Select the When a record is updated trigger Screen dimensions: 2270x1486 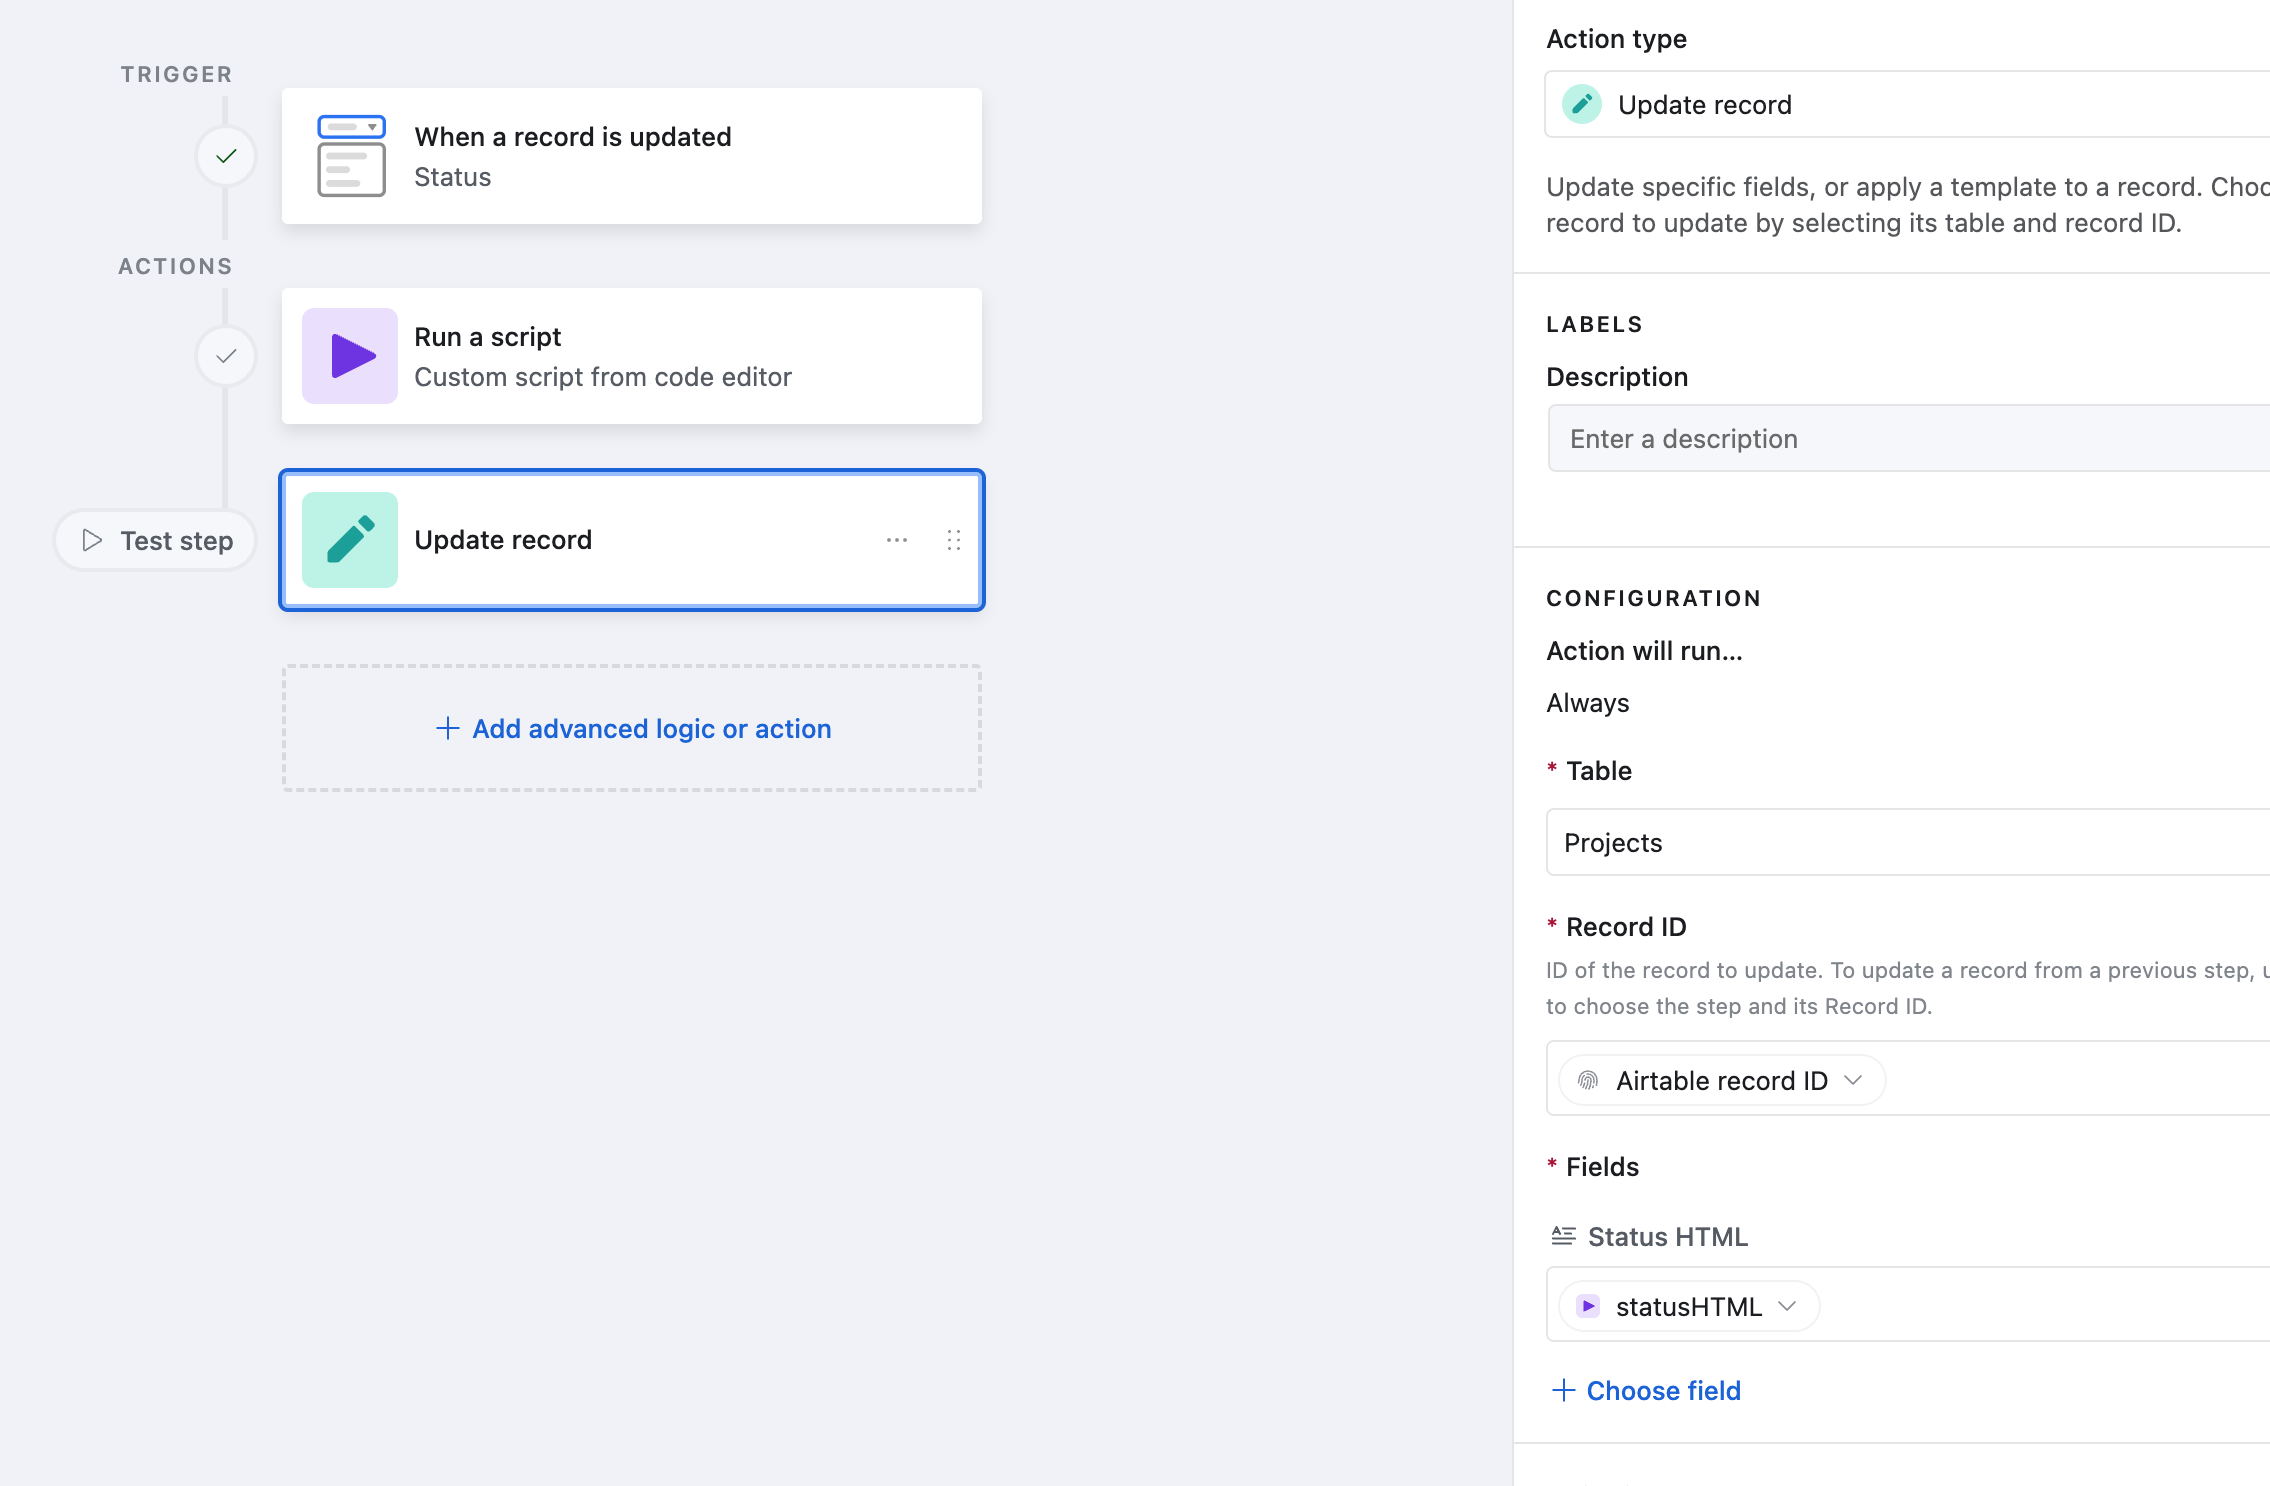(632, 156)
